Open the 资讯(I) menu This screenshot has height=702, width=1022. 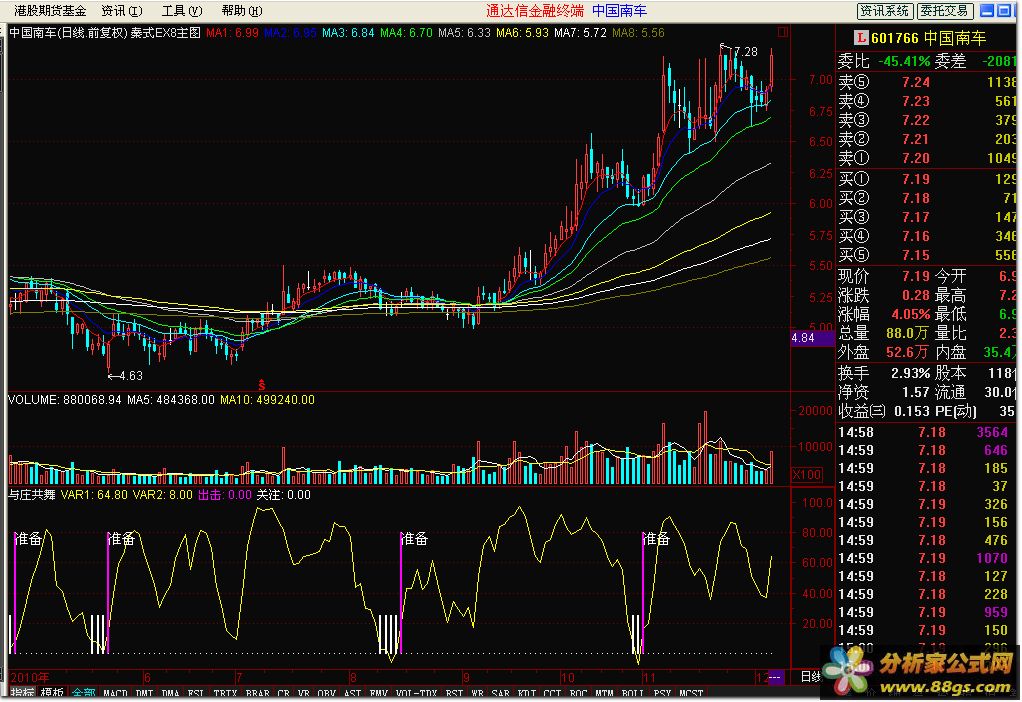122,10
